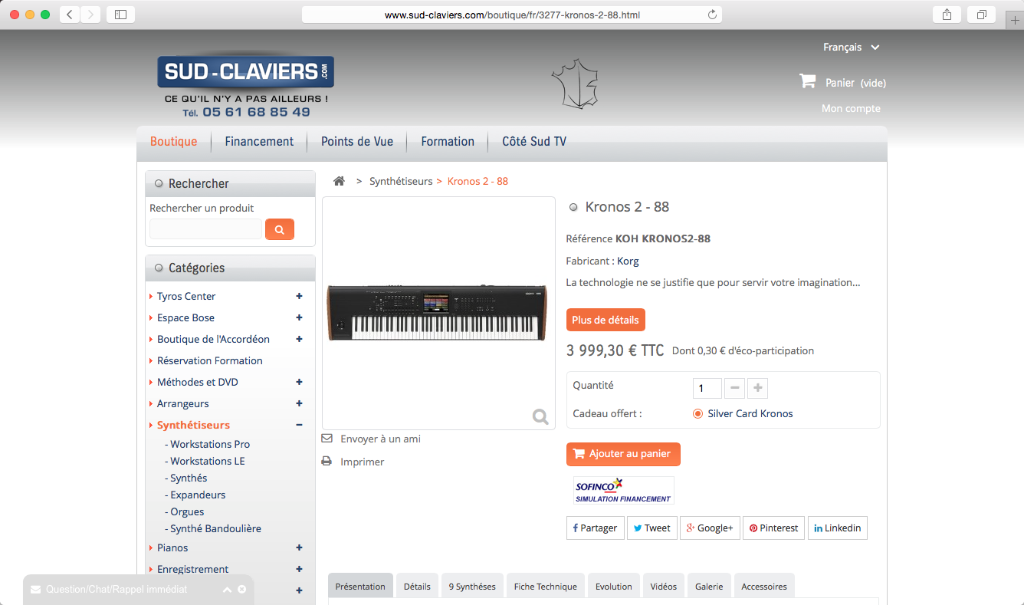Viewport: 1024px width, 605px height.
Task: Click the Ajouter au panier button
Action: [x=623, y=454]
